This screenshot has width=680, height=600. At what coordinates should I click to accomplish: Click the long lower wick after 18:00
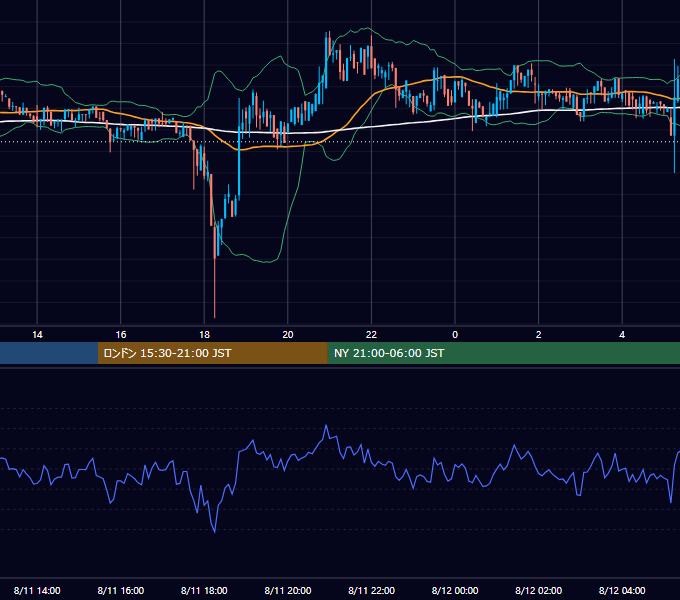(x=215, y=288)
